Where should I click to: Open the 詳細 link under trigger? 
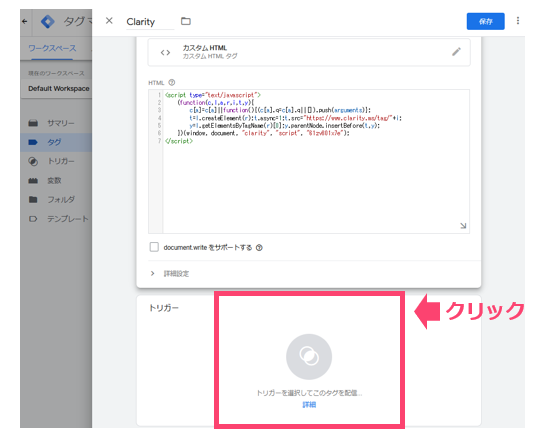coord(309,405)
